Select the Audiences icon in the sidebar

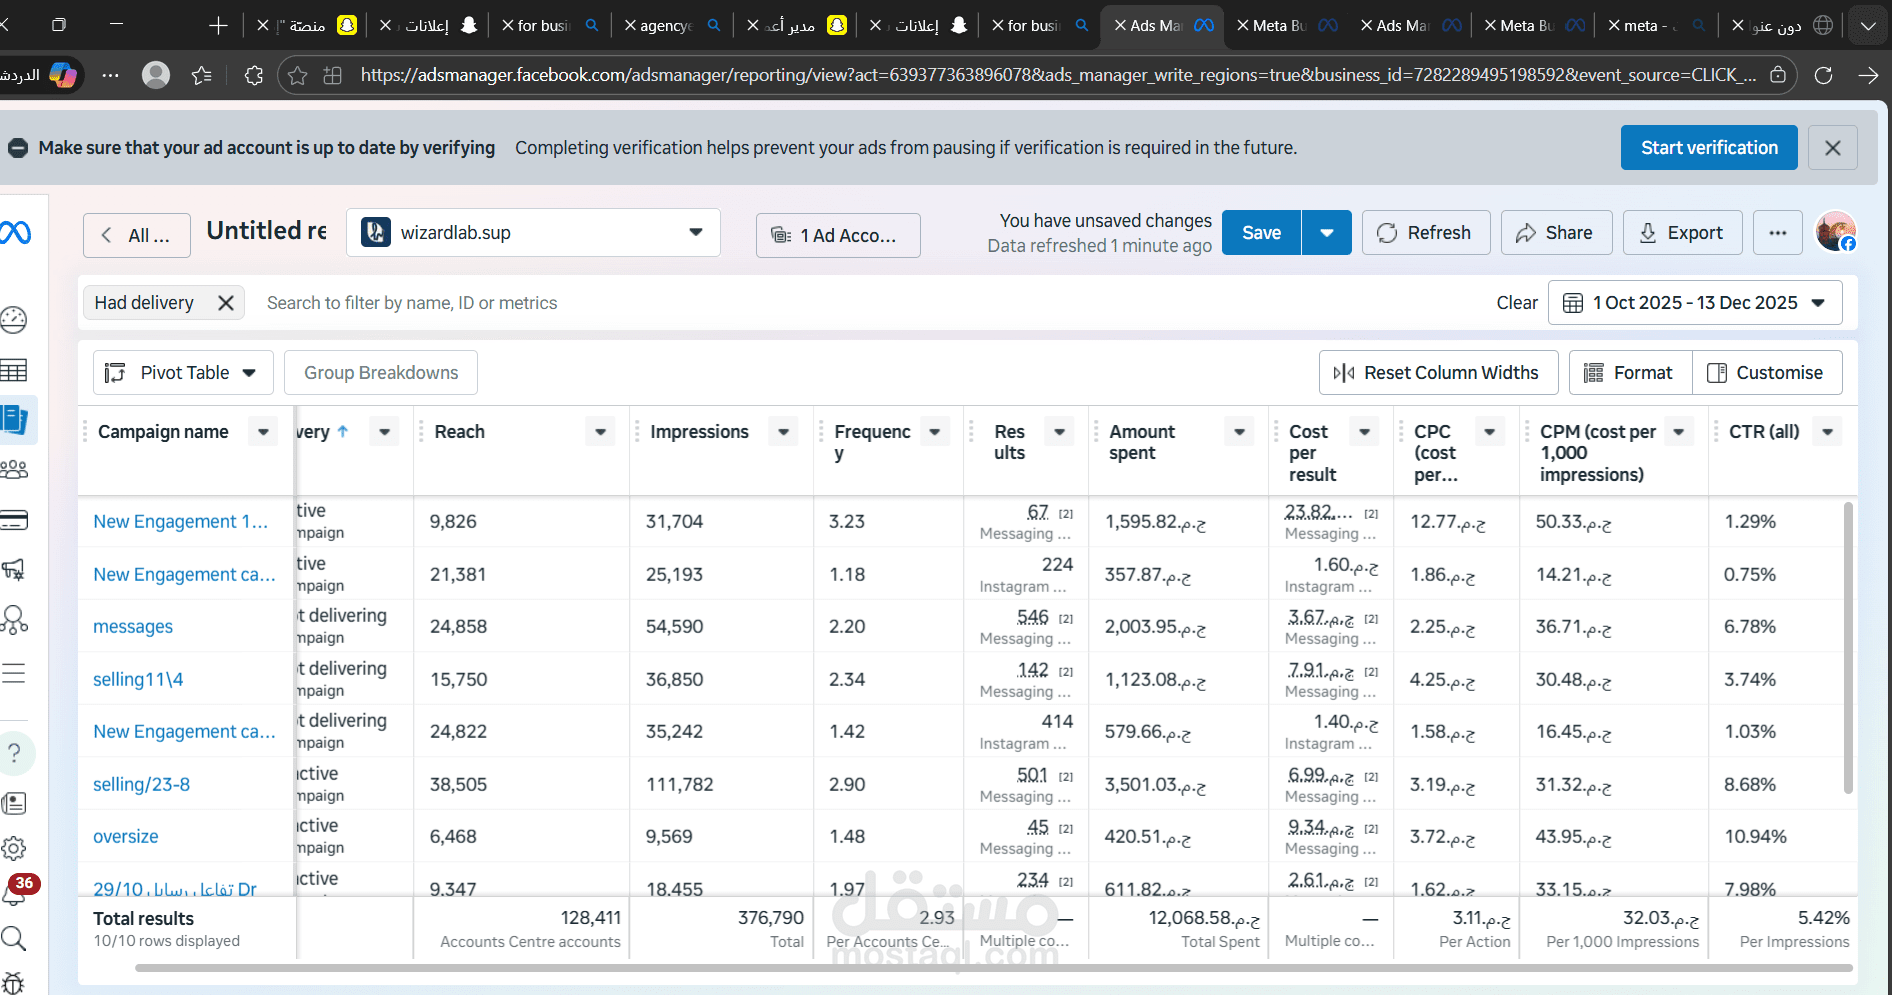(x=14, y=468)
